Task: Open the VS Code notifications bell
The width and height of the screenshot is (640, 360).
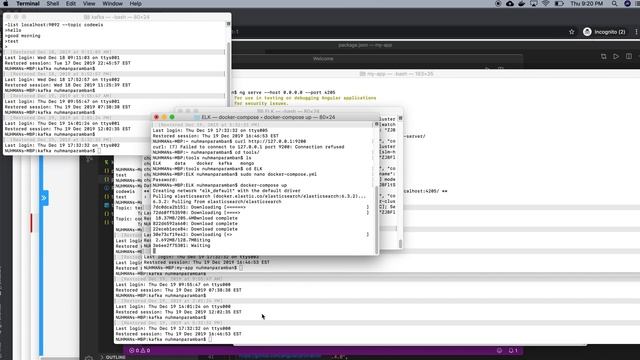Action: click(513, 350)
